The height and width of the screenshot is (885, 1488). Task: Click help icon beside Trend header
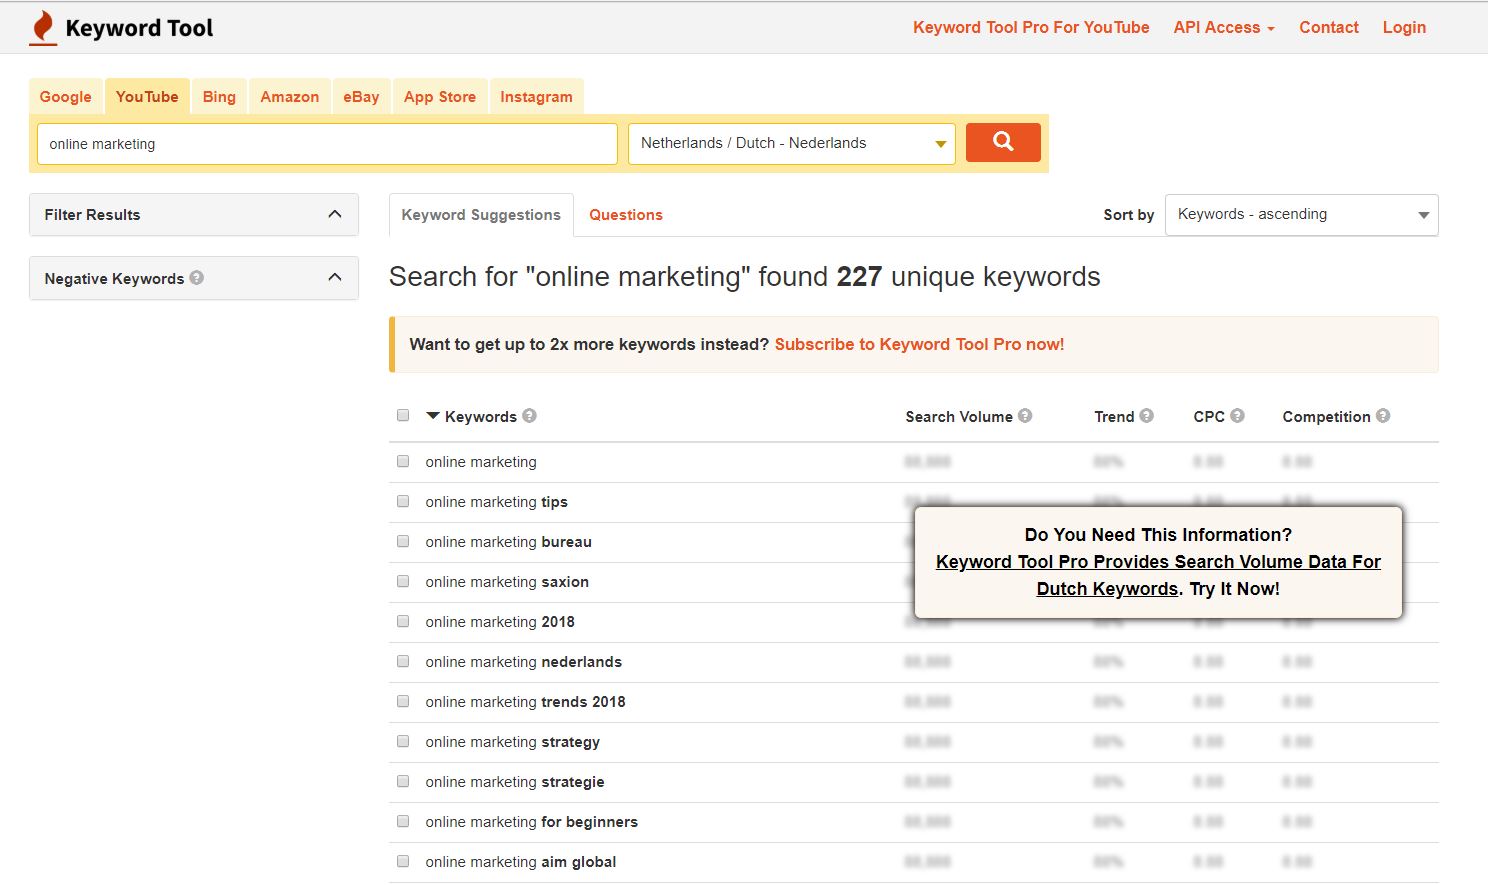click(1147, 416)
